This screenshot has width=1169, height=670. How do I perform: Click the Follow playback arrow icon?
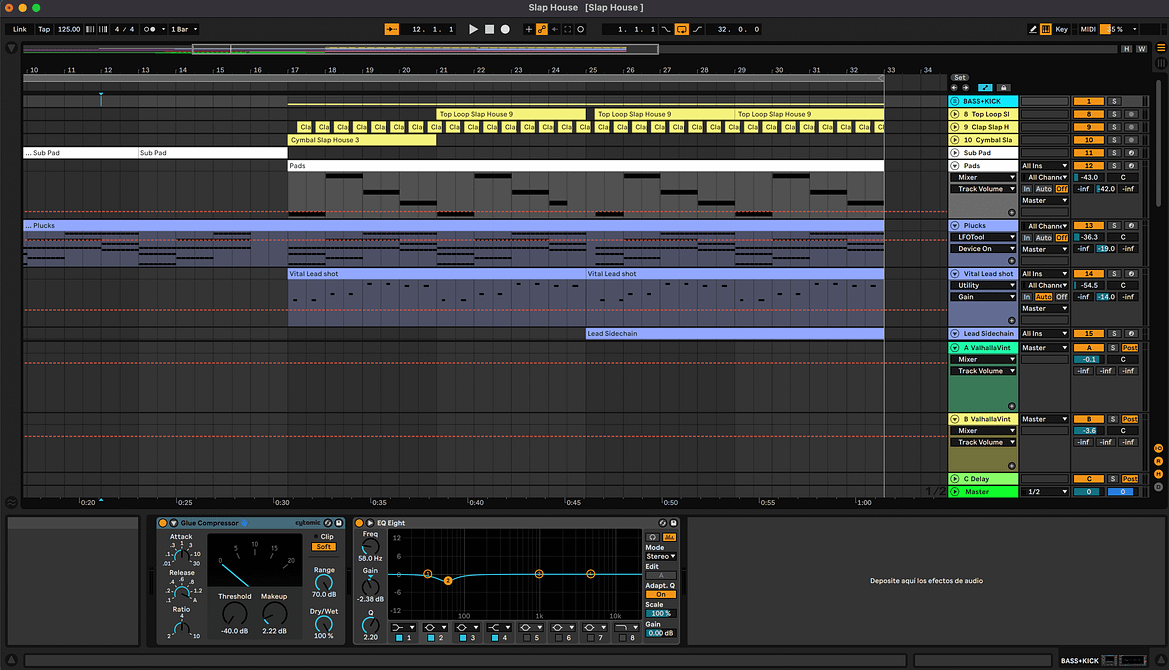click(x=392, y=29)
